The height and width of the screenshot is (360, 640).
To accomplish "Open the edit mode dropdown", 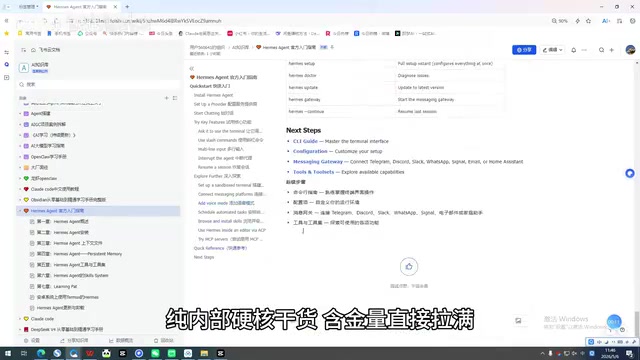I will point(552,50).
